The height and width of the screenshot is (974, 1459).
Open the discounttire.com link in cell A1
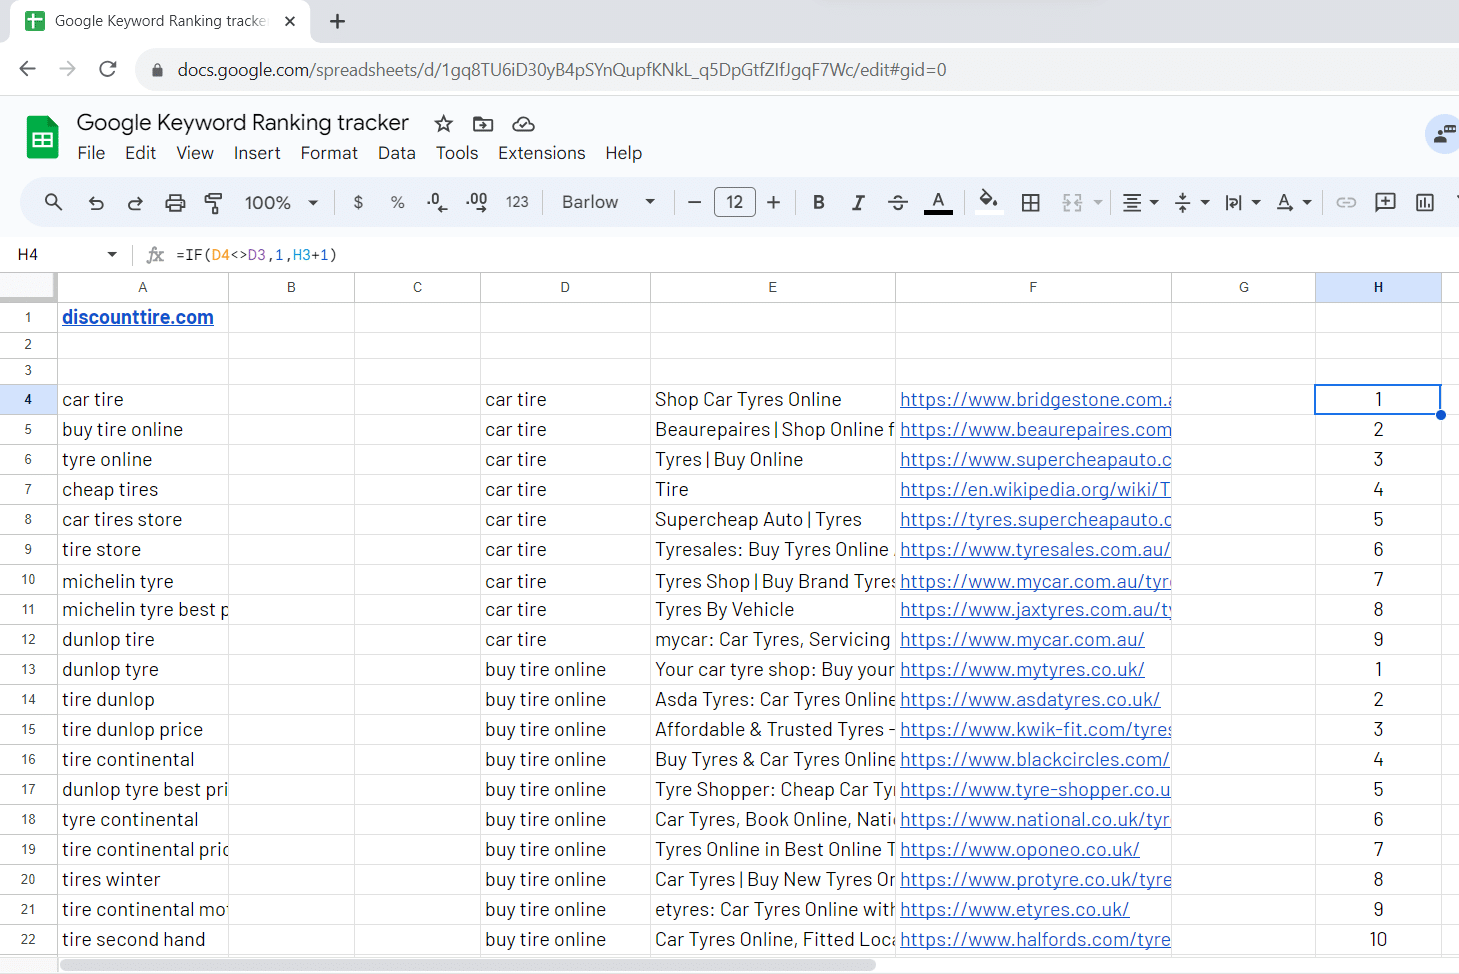(138, 317)
